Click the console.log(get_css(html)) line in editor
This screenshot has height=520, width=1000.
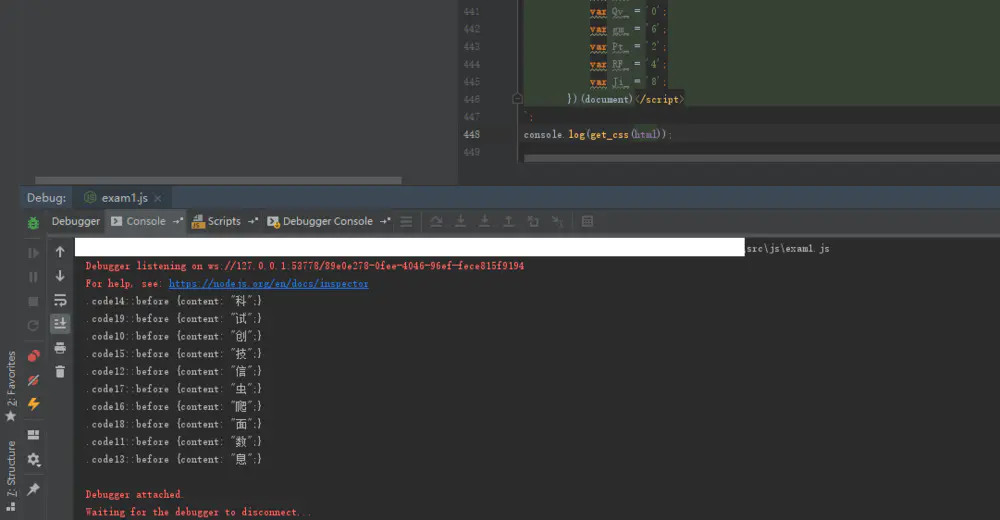[598, 135]
